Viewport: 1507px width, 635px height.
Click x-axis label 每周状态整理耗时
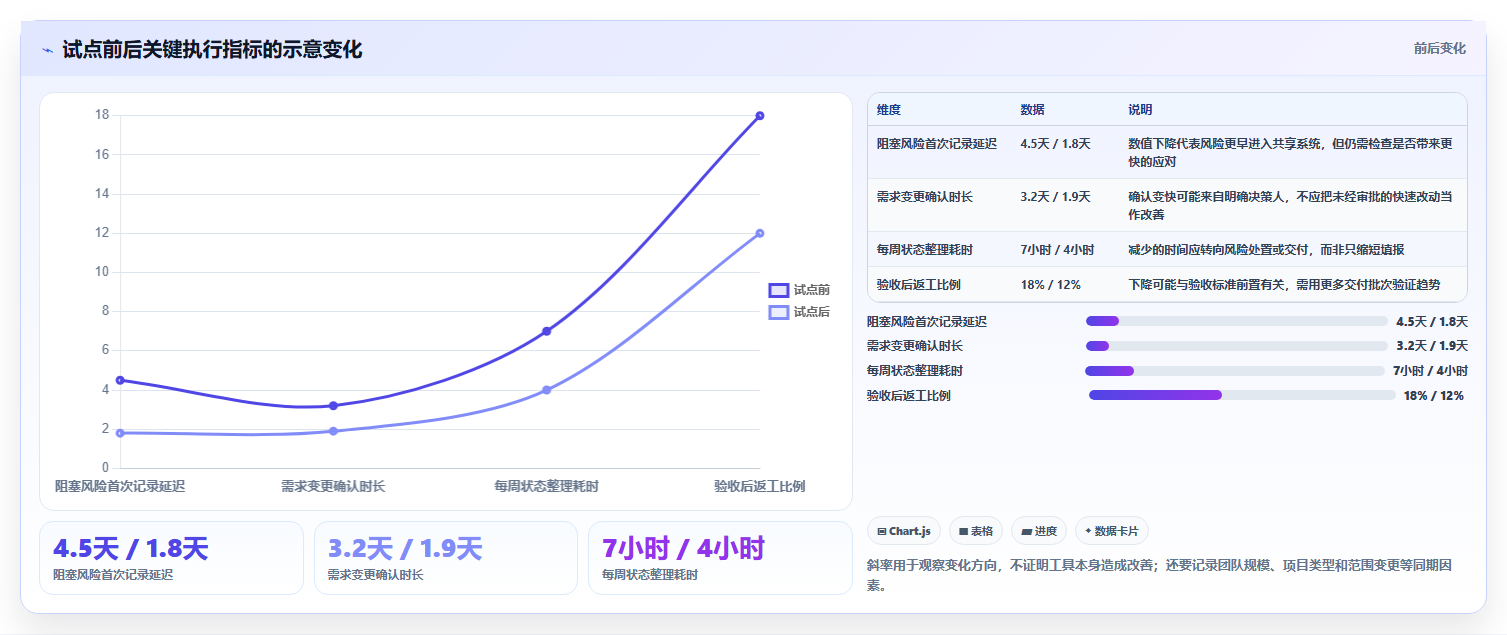pos(547,487)
